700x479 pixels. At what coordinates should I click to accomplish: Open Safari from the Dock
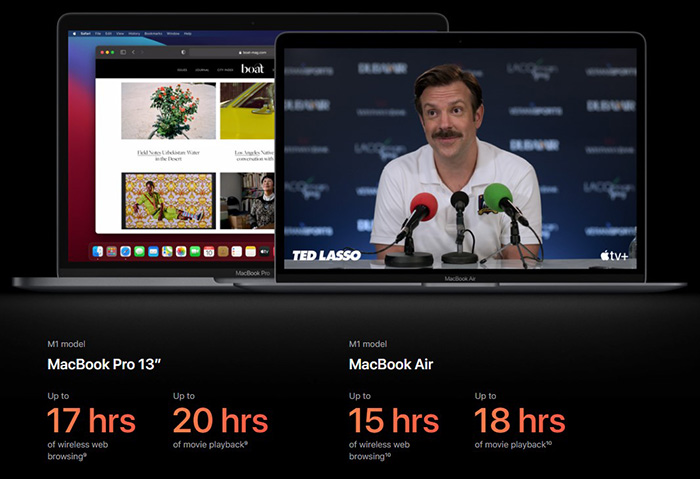click(125, 251)
